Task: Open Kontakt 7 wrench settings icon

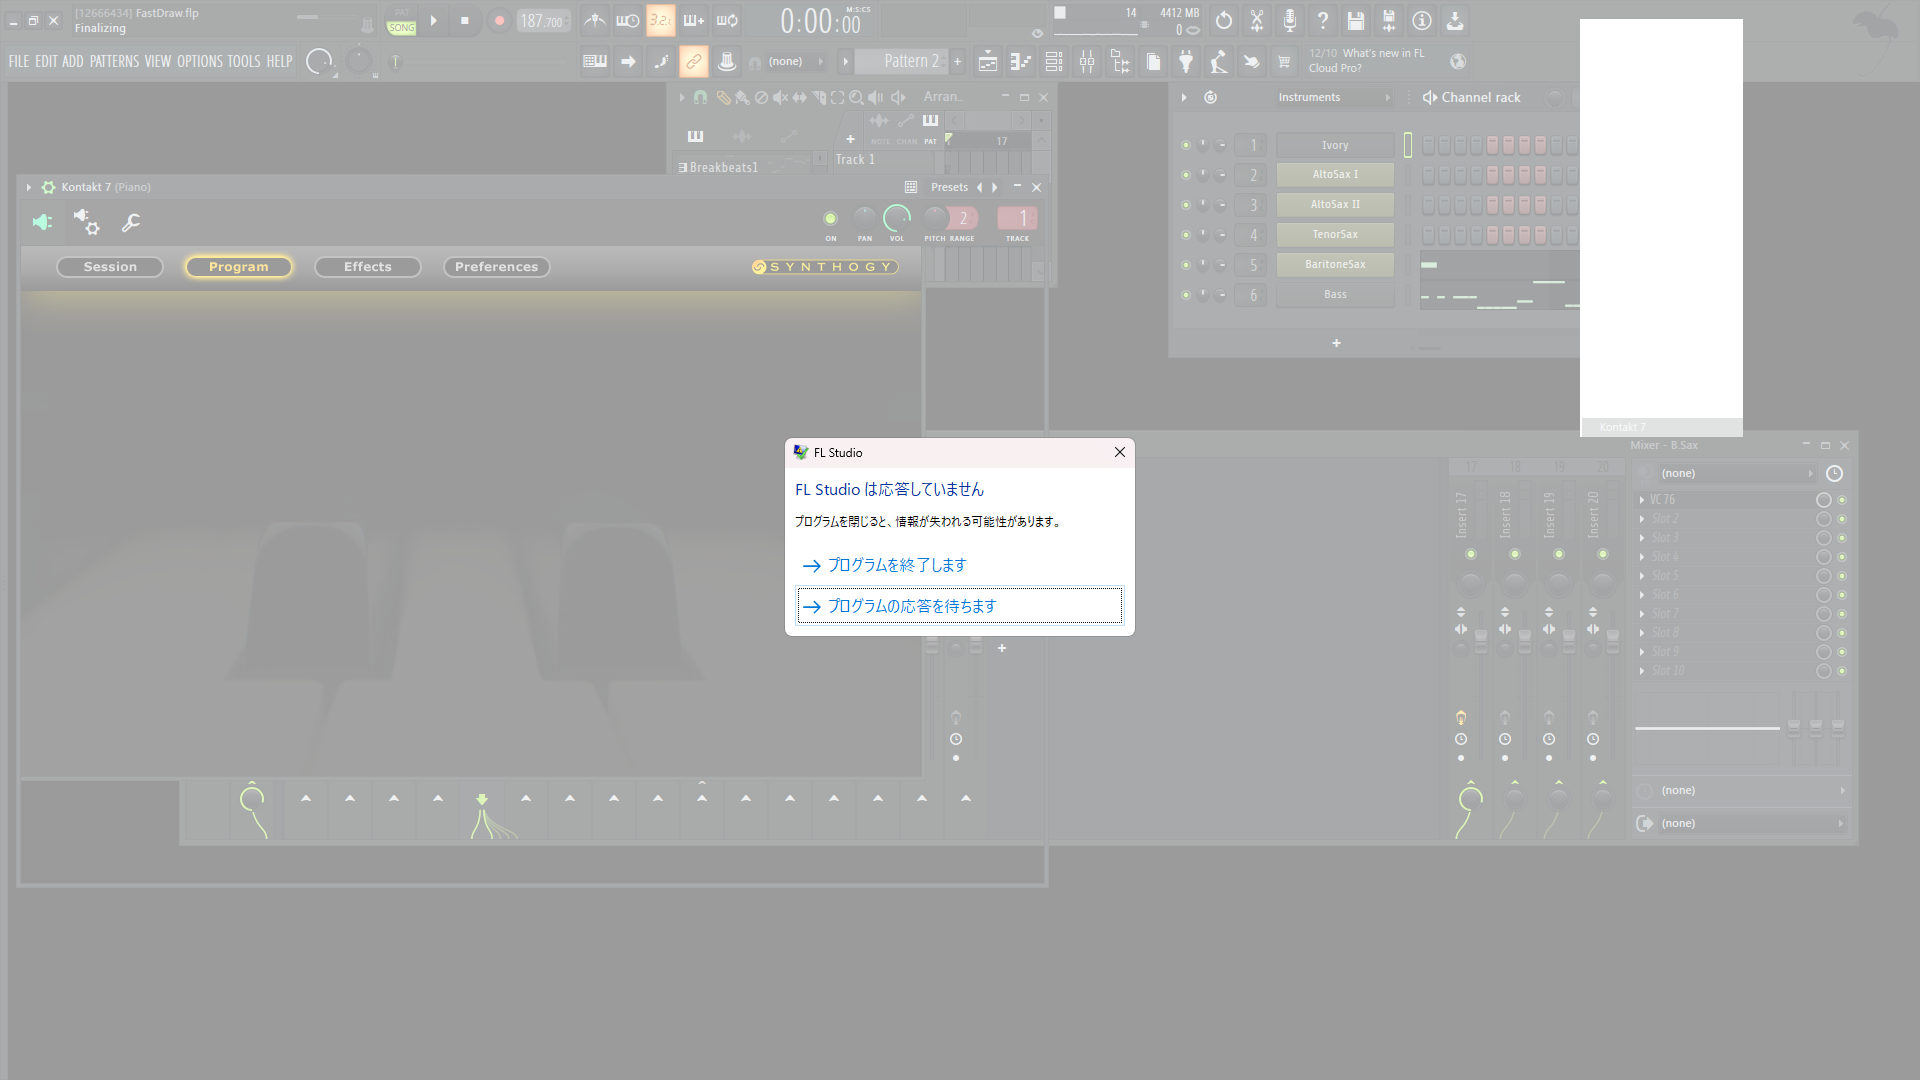Action: 131,222
